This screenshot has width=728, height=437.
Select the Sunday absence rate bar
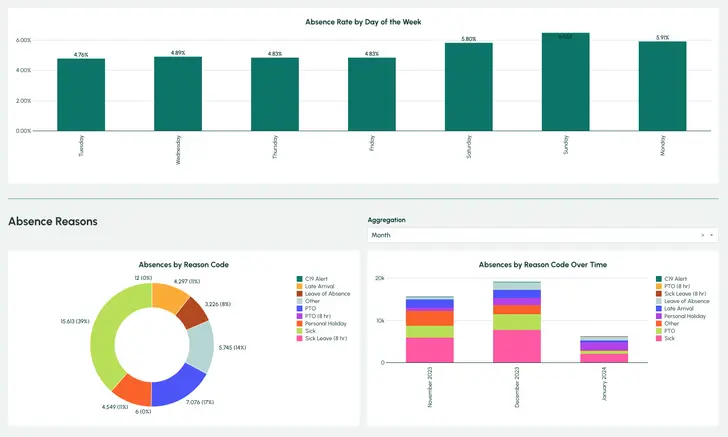point(566,82)
